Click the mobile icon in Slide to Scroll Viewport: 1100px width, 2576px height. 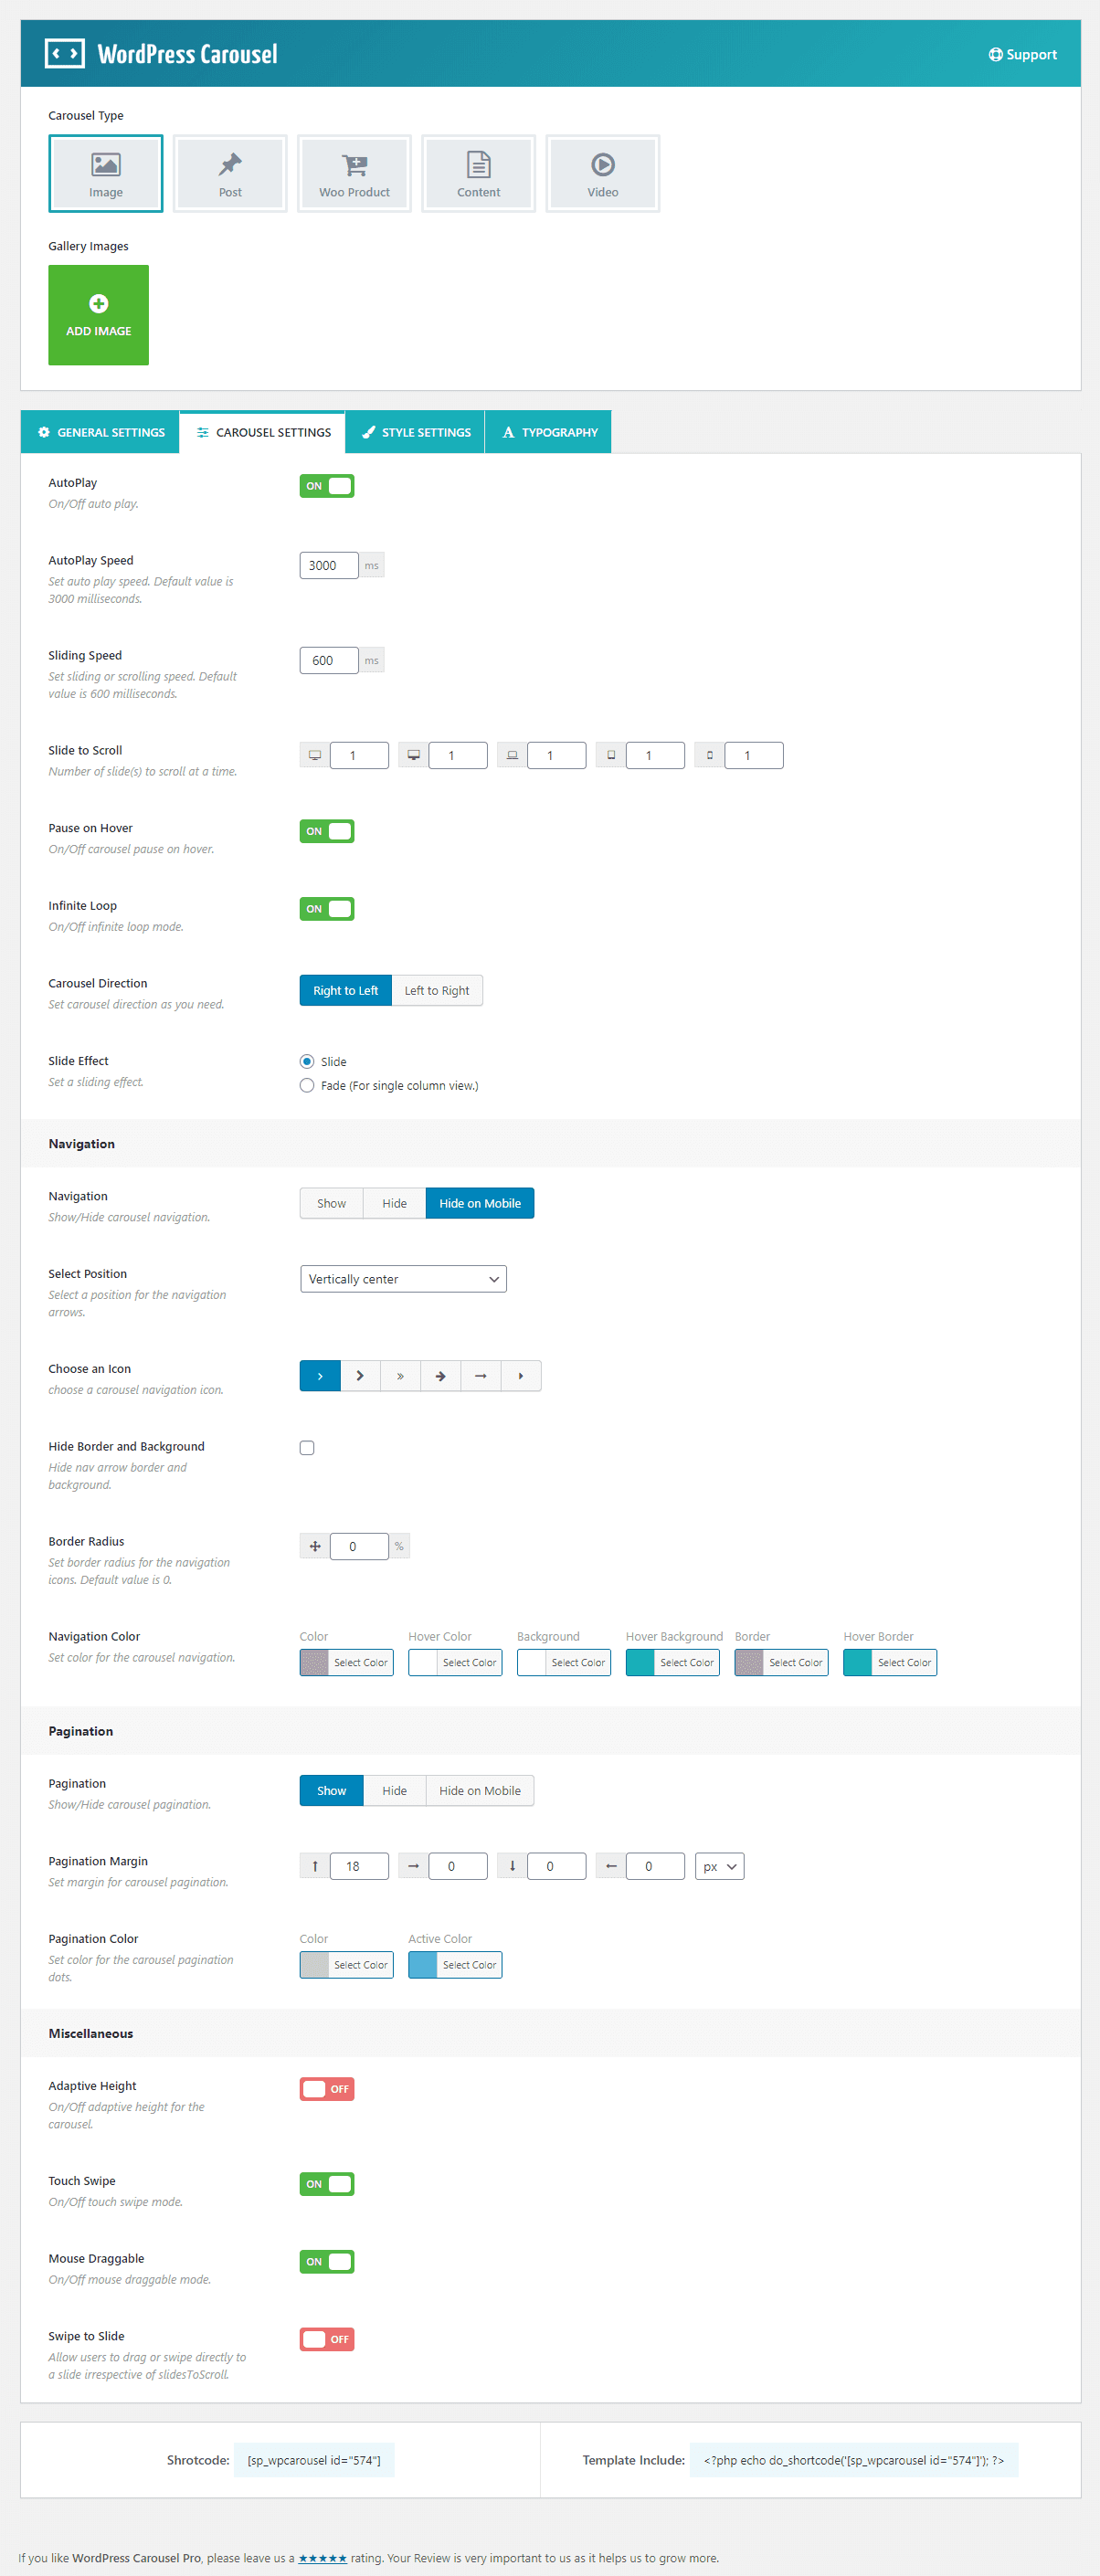click(x=709, y=755)
